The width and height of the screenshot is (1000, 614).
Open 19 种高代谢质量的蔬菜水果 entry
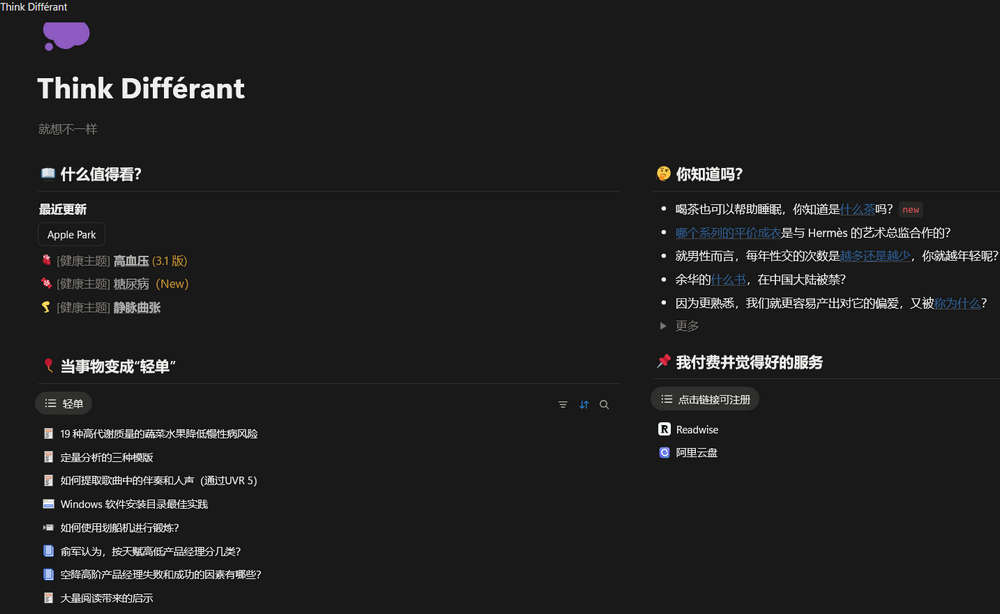pyautogui.click(x=159, y=434)
